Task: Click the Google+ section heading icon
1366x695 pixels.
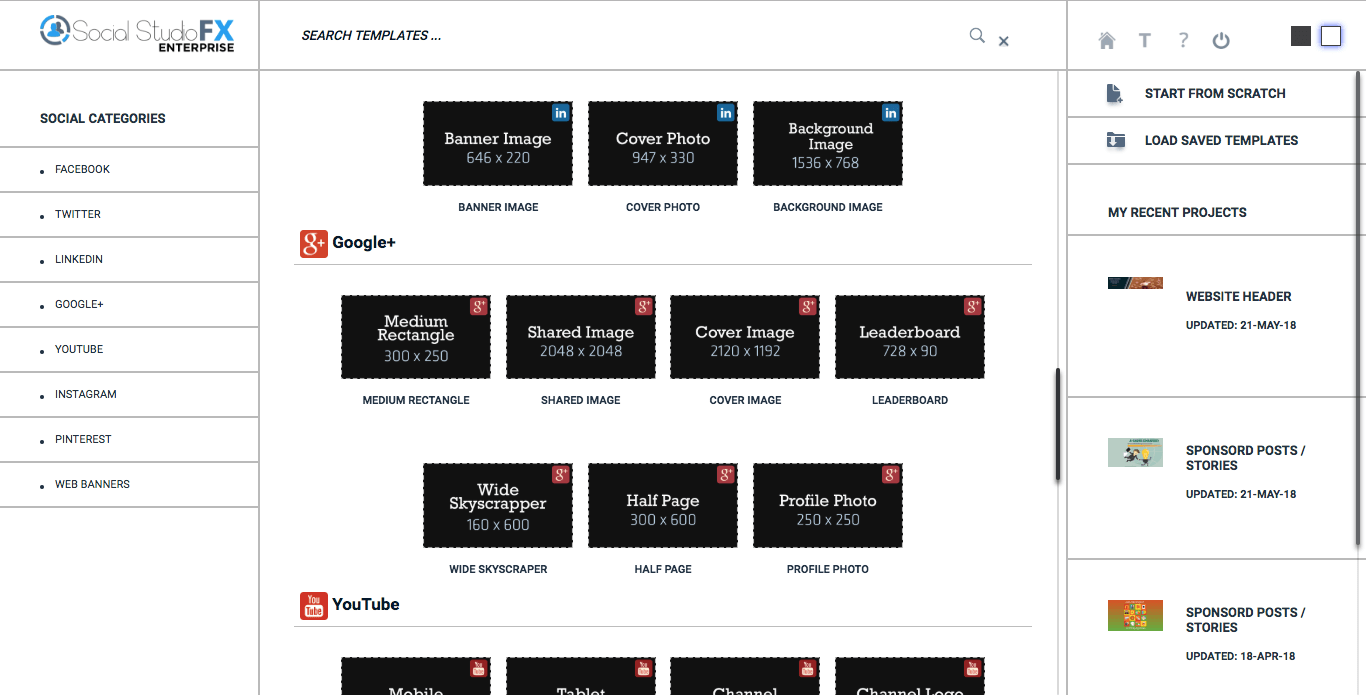Action: point(314,243)
